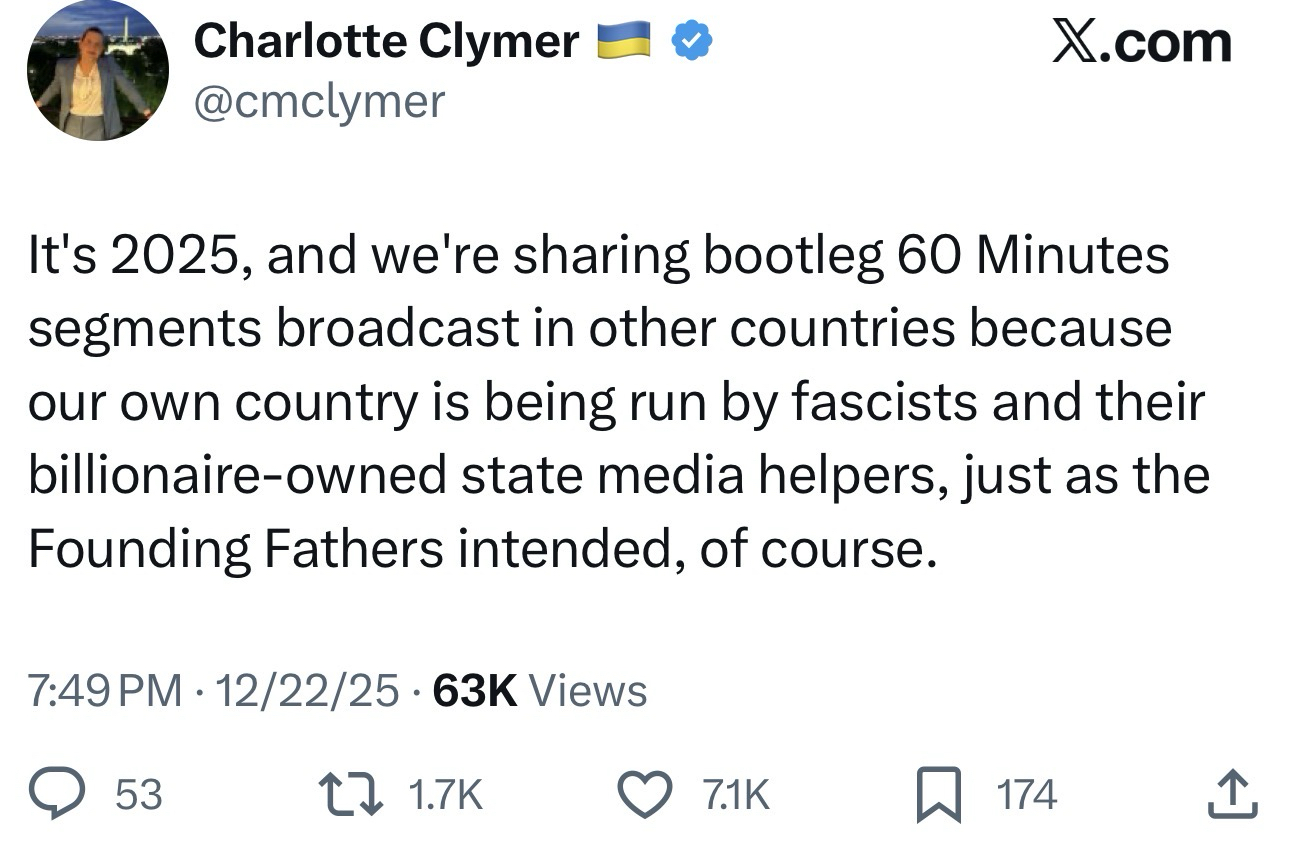Screen dimensions: 1290x858
Task: Open Charlotte Clymer's profile picture
Action: click(x=97, y=72)
